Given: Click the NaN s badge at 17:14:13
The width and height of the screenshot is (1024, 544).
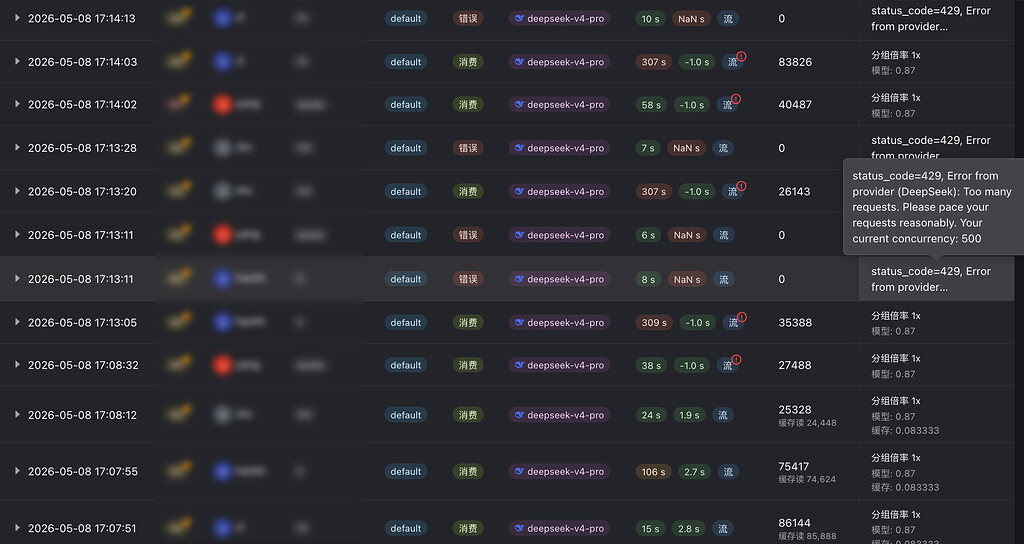Looking at the screenshot, I should 691,18.
